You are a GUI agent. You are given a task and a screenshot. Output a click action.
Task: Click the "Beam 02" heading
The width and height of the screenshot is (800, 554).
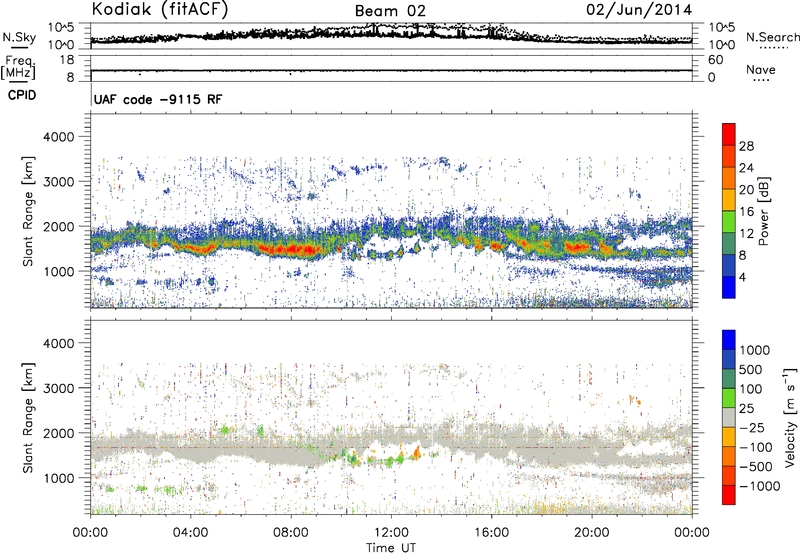point(390,11)
